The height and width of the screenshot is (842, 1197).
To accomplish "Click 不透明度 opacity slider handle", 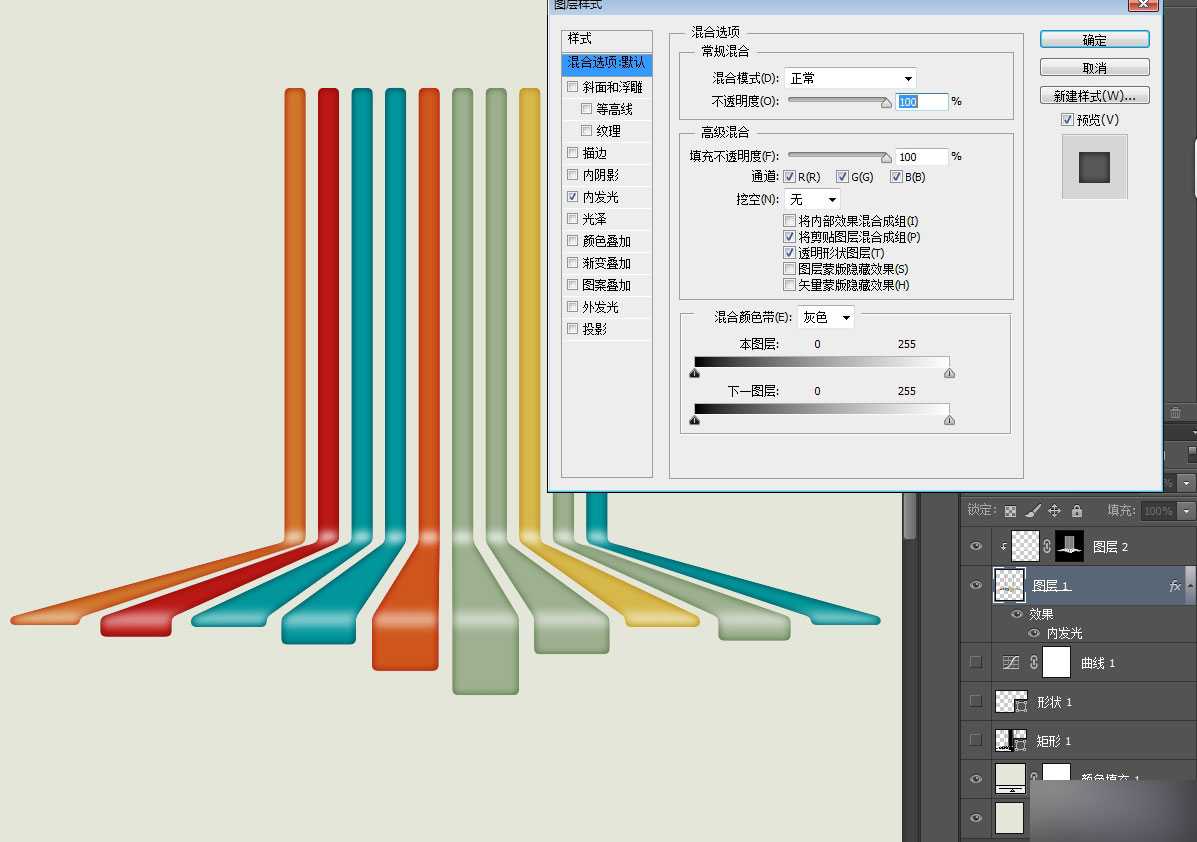I will tap(886, 102).
